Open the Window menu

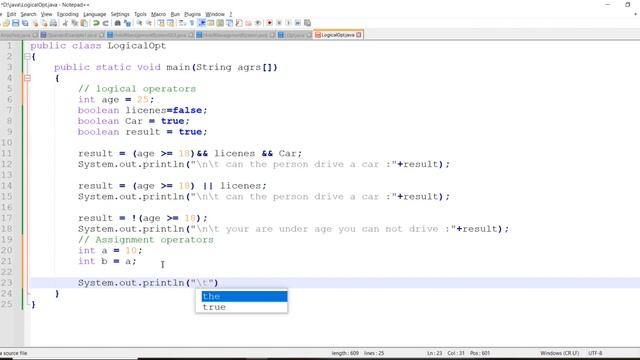pyautogui.click(x=215, y=14)
